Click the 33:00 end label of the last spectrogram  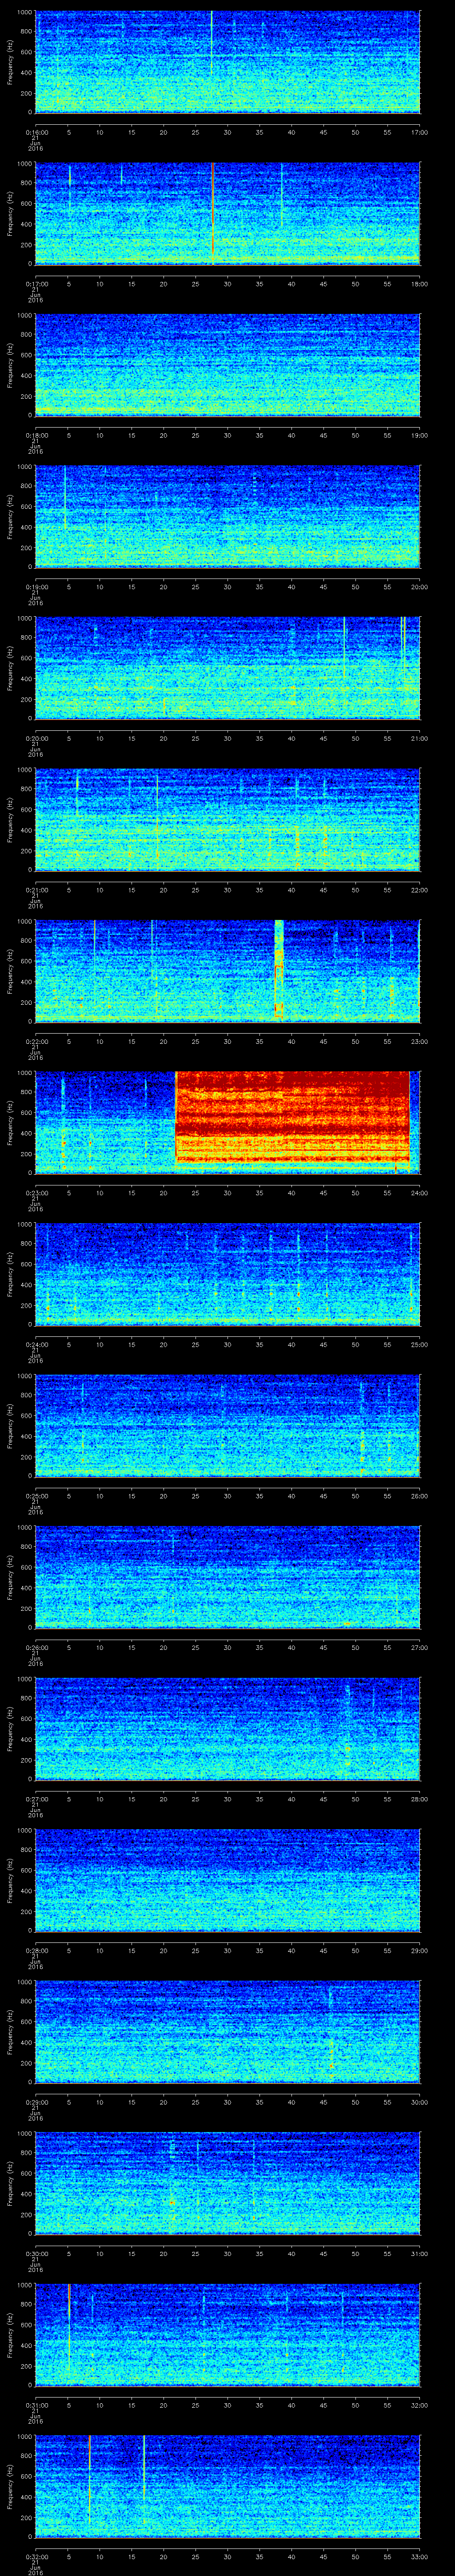click(419, 2556)
